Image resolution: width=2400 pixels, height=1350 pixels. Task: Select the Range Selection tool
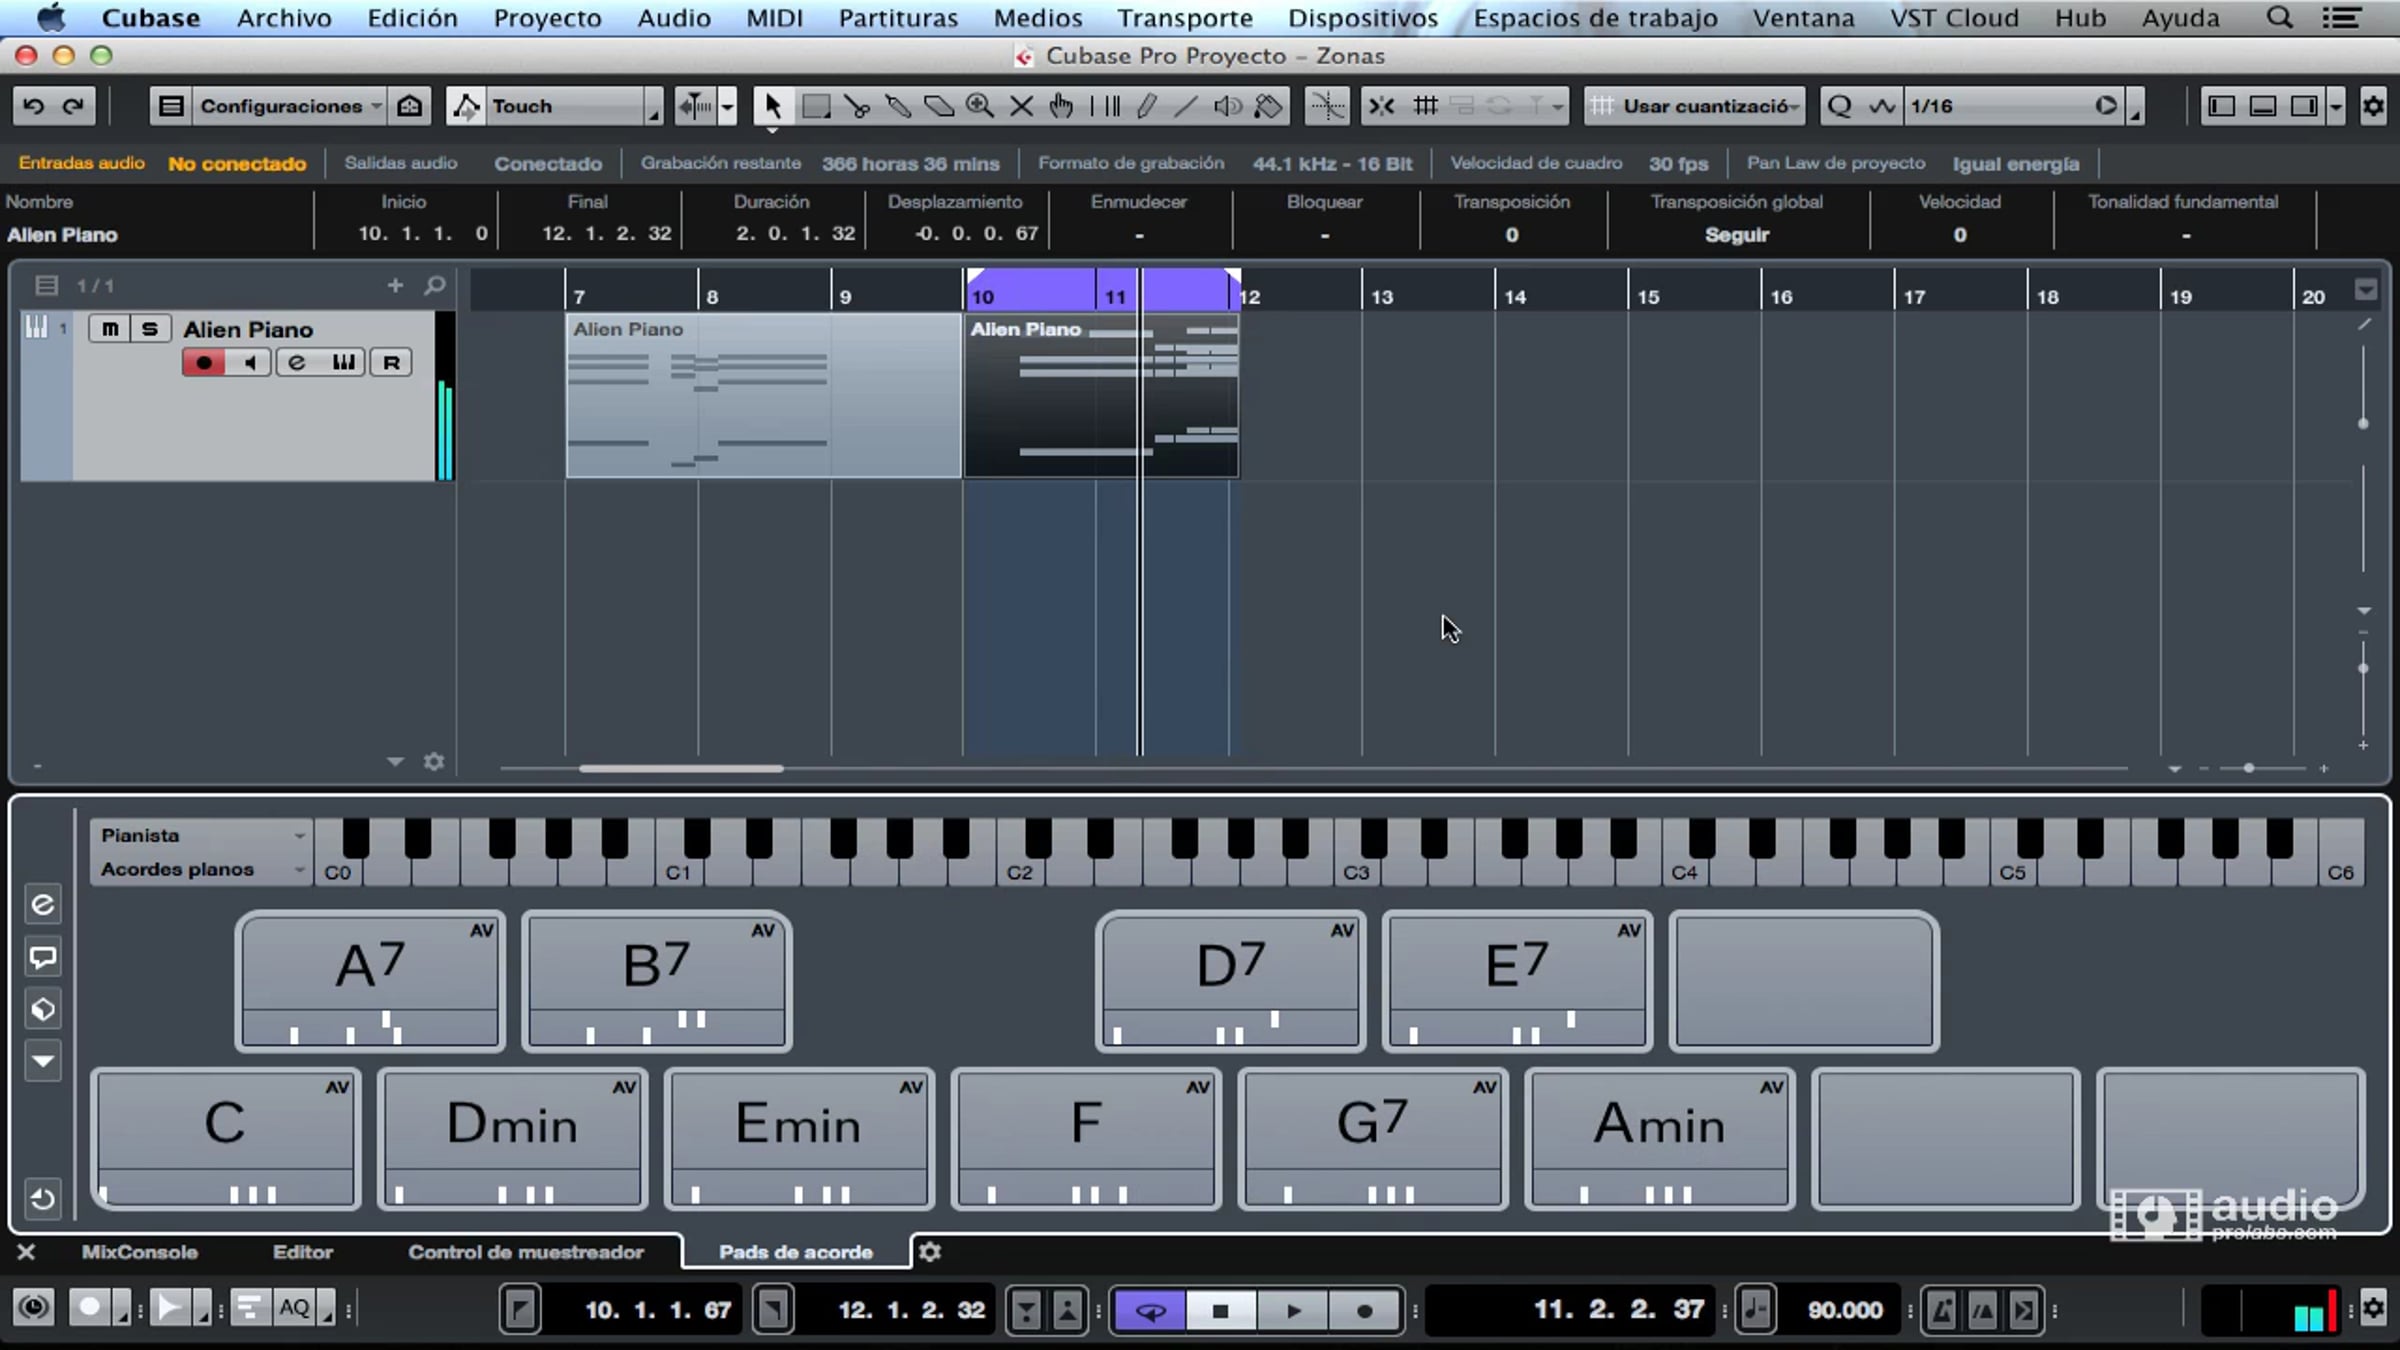[x=815, y=106]
